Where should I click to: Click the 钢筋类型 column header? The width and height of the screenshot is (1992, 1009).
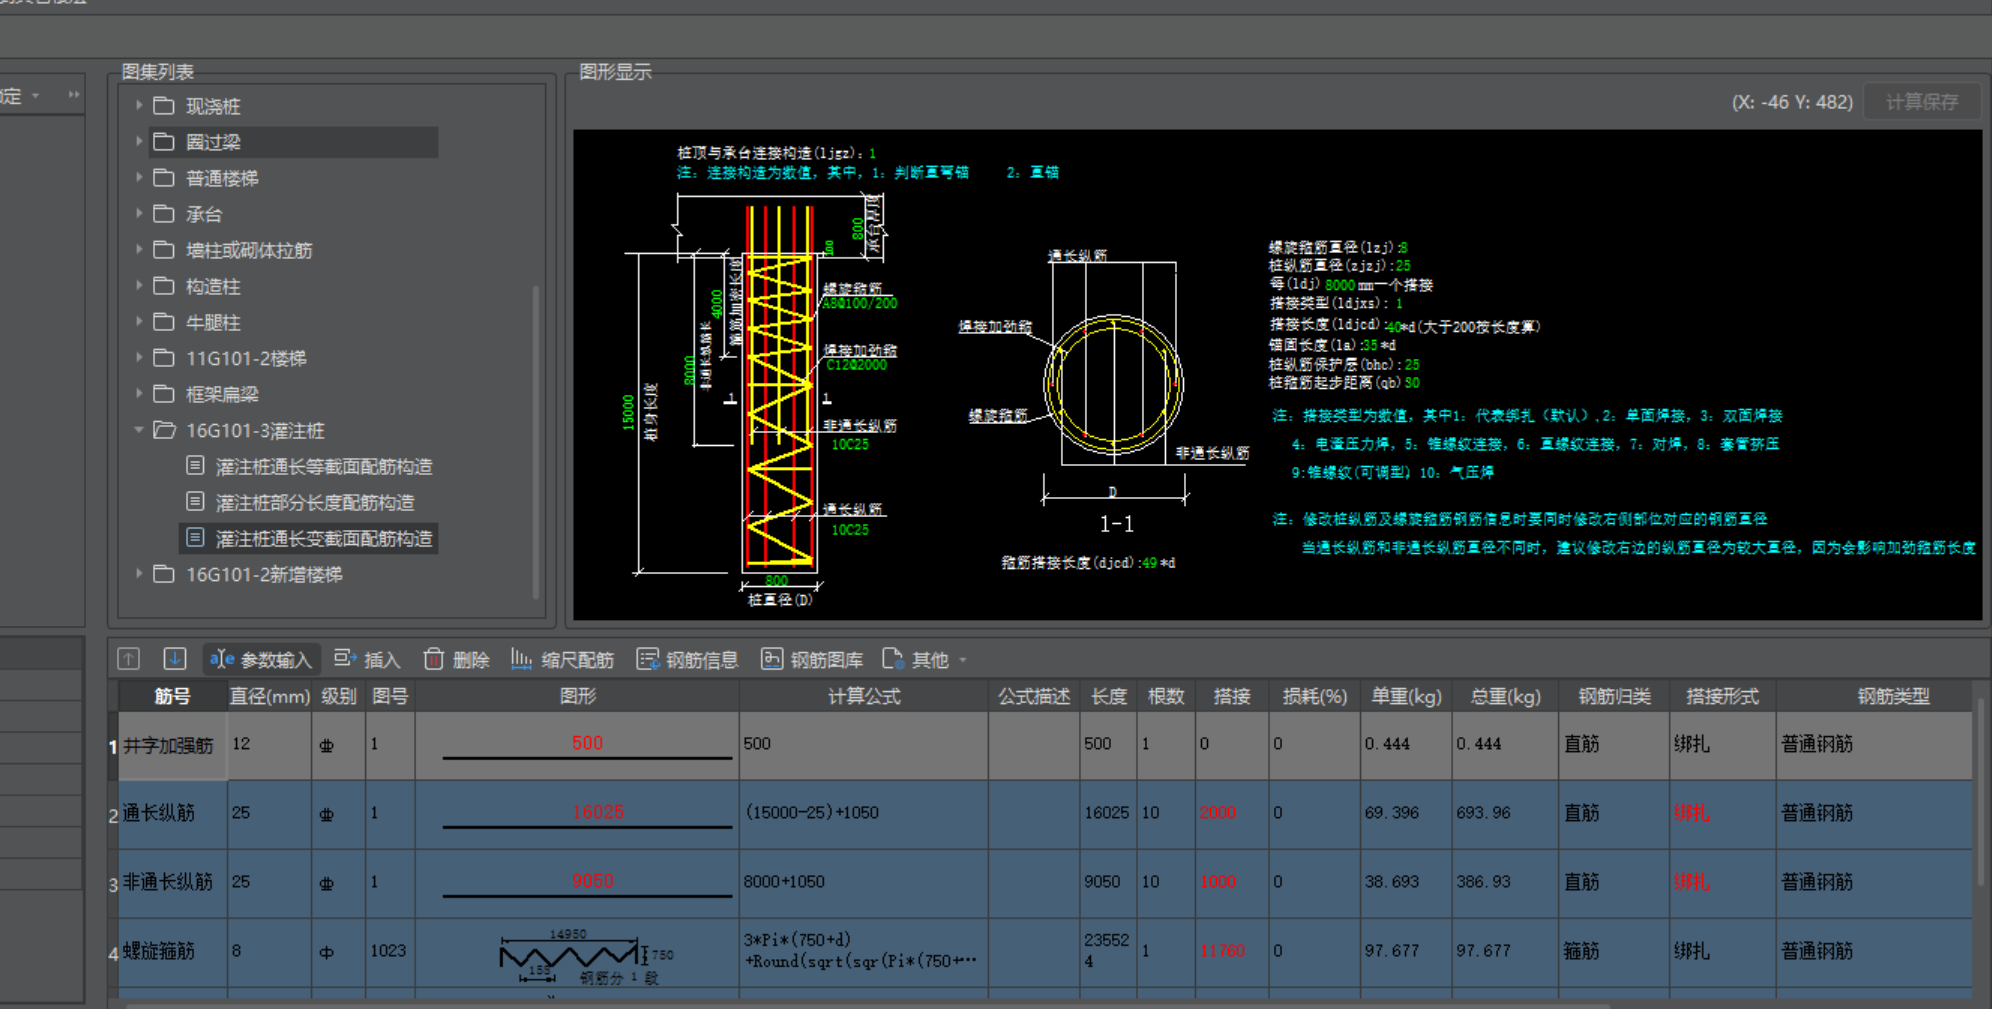coord(1893,696)
